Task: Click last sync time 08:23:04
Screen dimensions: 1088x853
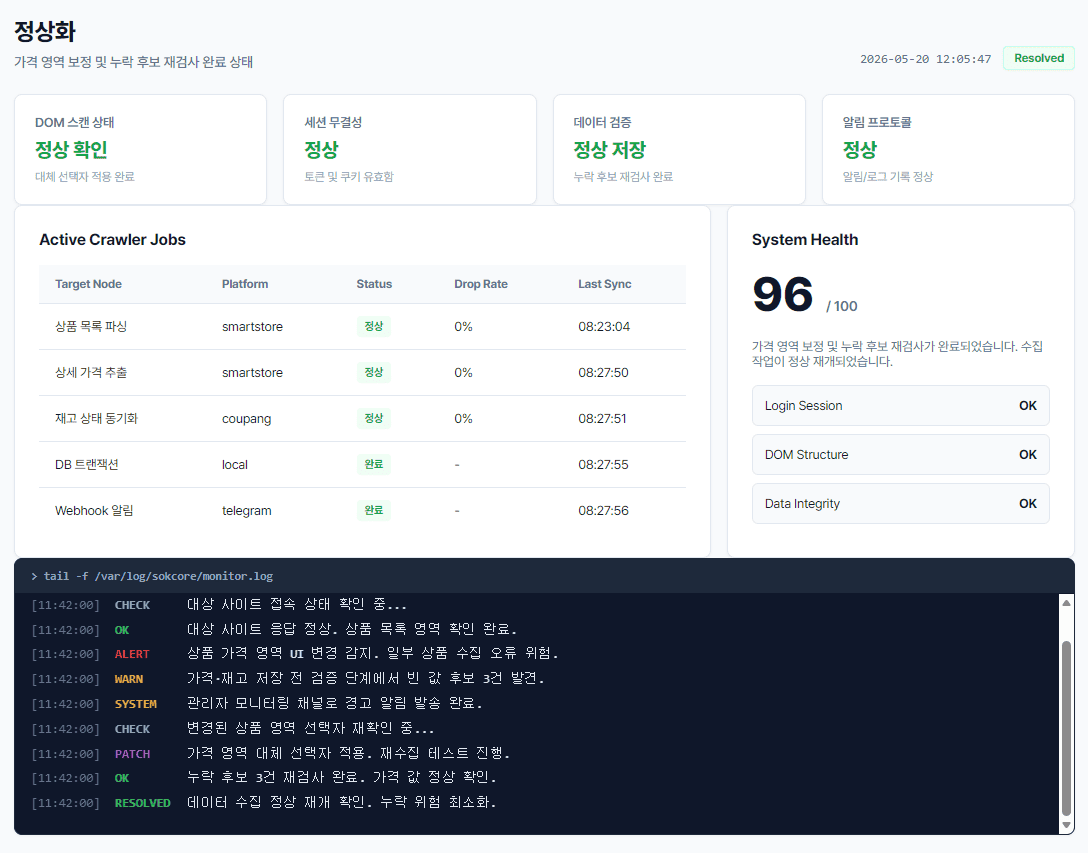Action: [604, 326]
